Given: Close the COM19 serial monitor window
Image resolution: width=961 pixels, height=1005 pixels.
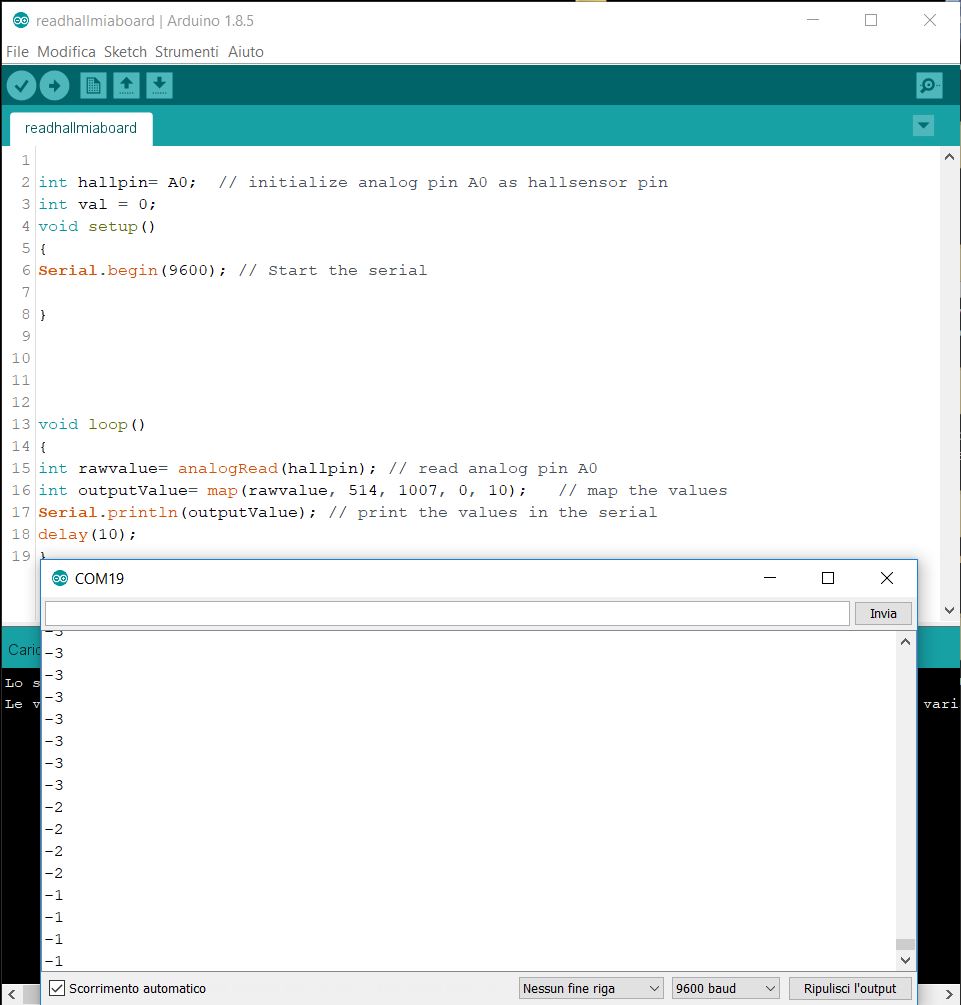Looking at the screenshot, I should point(887,578).
